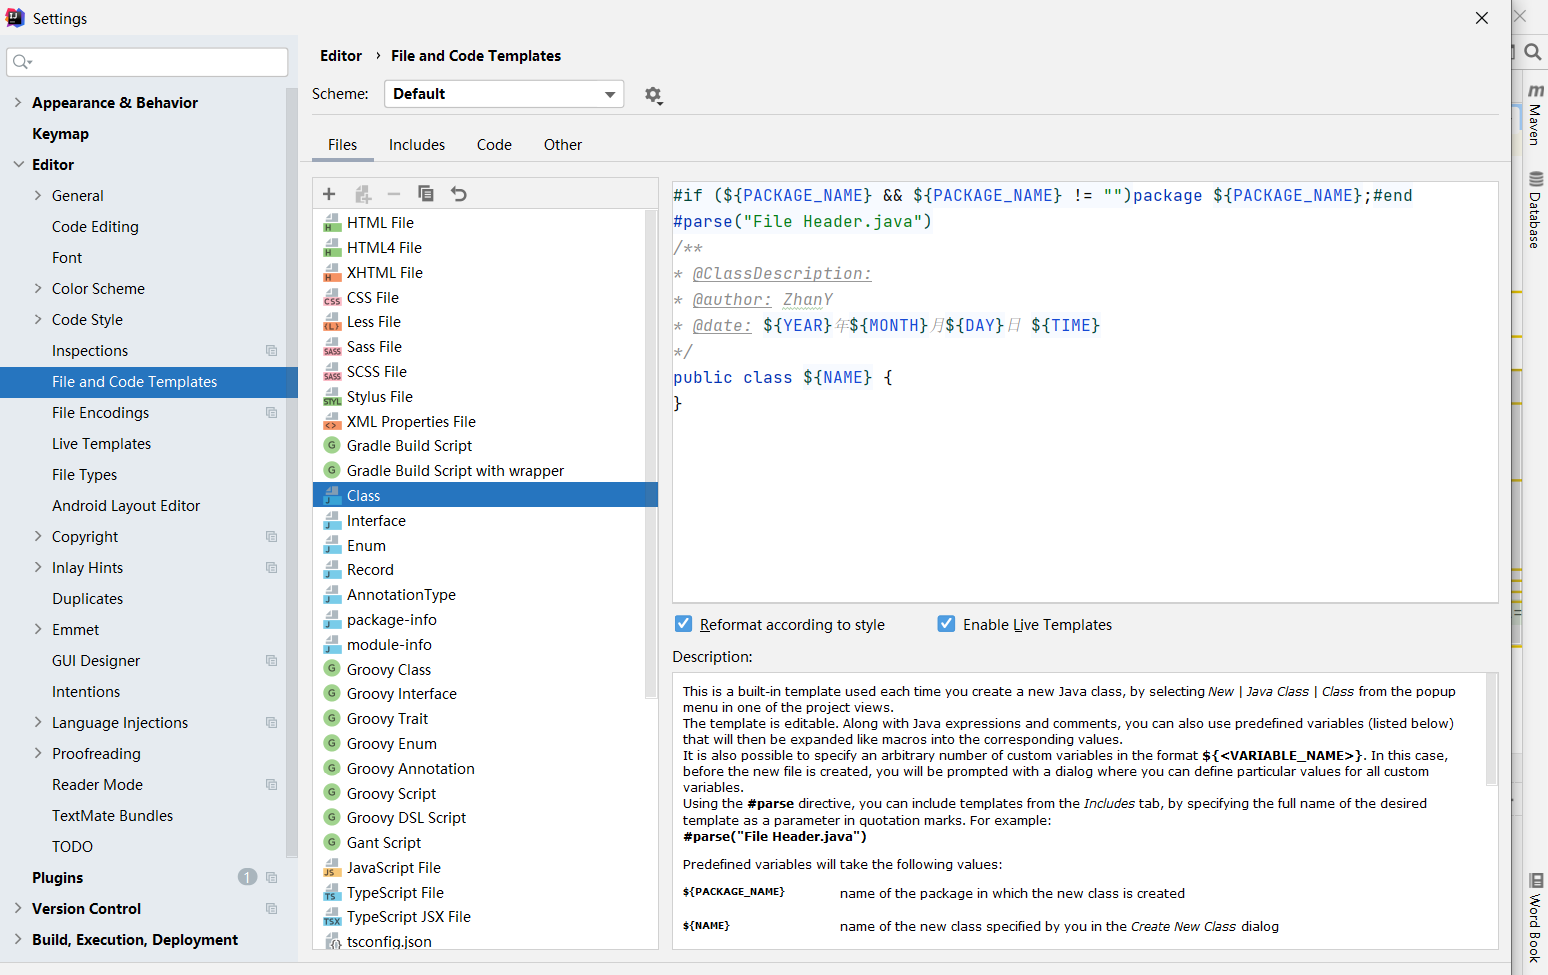The height and width of the screenshot is (975, 1548).
Task: Click the TypeScript File template icon
Action: point(332,893)
